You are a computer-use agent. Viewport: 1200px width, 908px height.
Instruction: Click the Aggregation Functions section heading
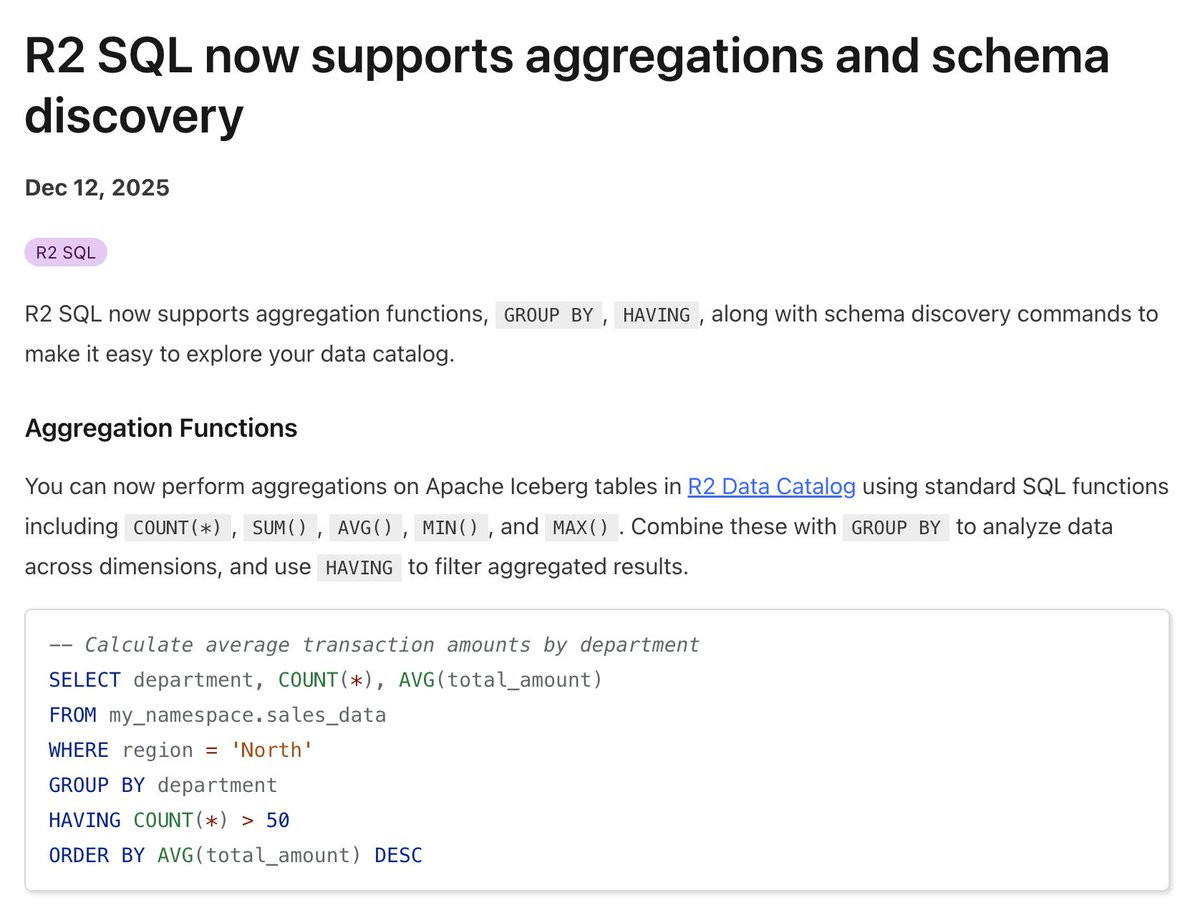point(161,428)
